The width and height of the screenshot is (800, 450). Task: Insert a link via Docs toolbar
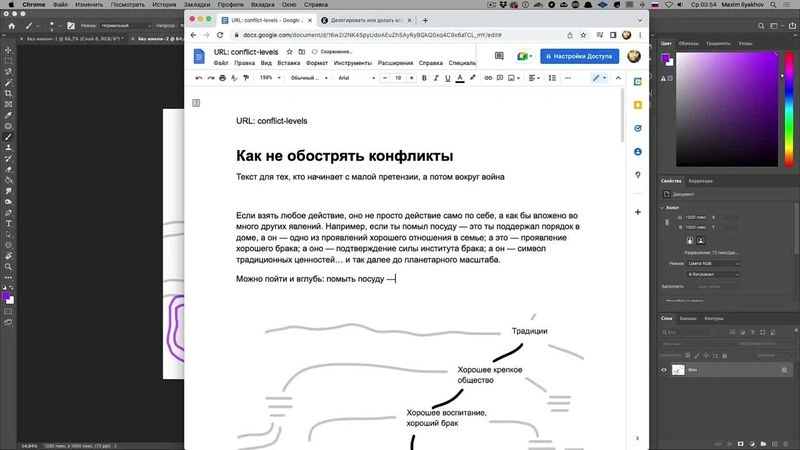pyautogui.click(x=488, y=78)
